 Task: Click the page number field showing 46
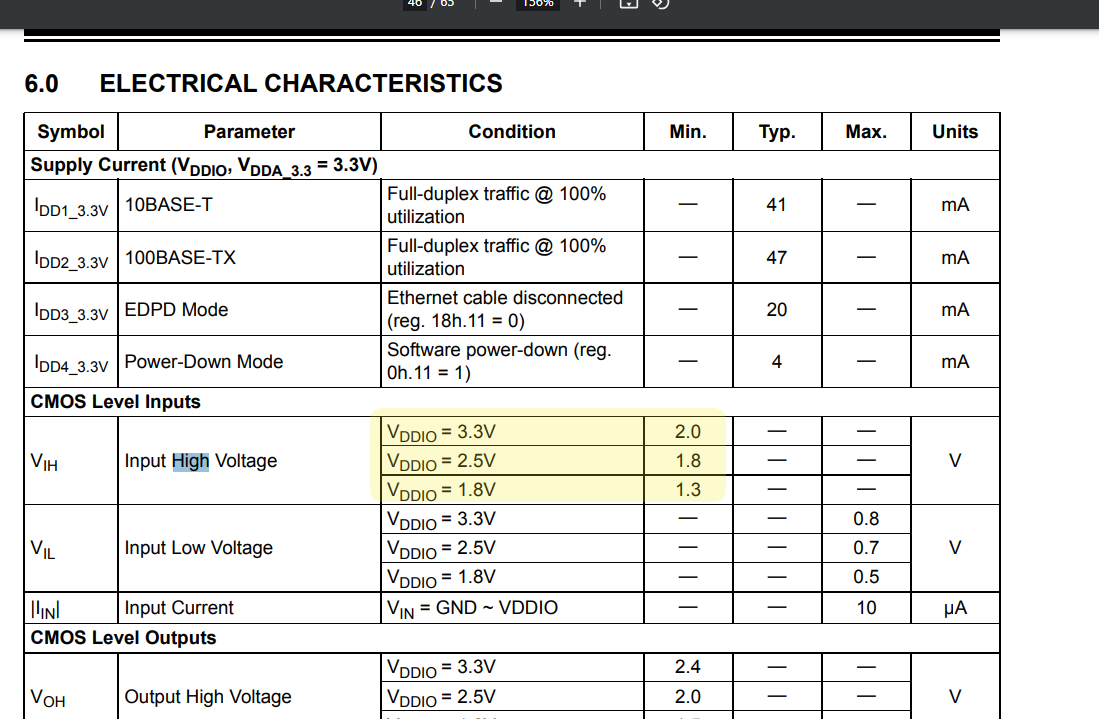point(413,4)
